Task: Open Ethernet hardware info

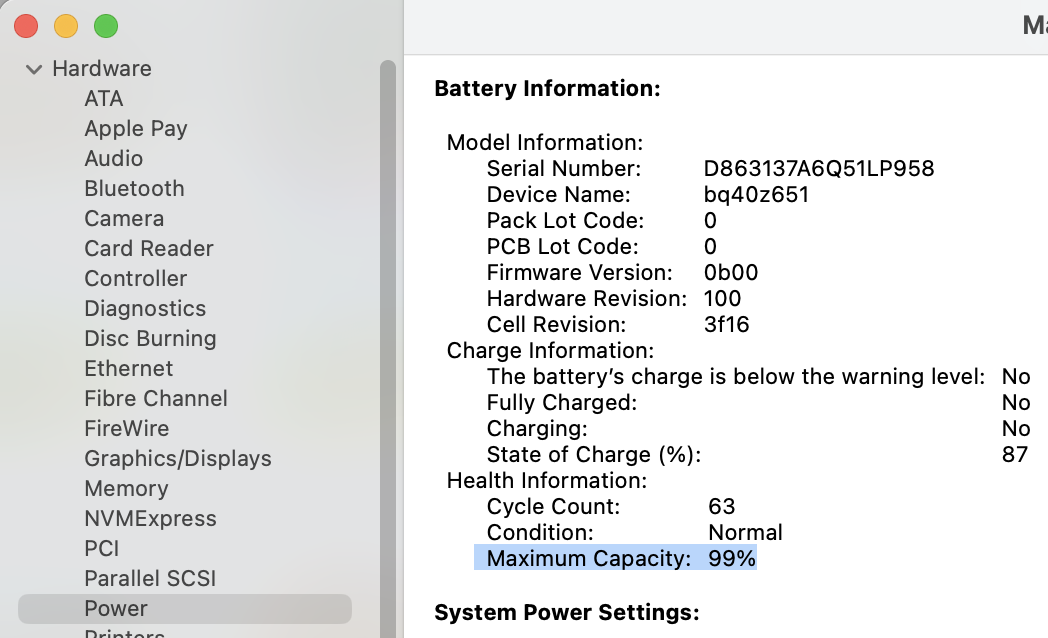Action: click(x=129, y=369)
